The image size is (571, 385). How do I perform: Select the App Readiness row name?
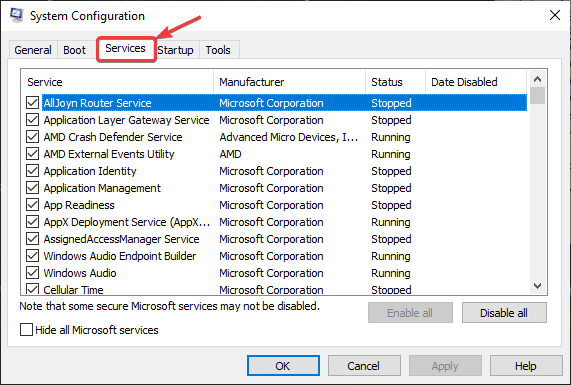79,205
